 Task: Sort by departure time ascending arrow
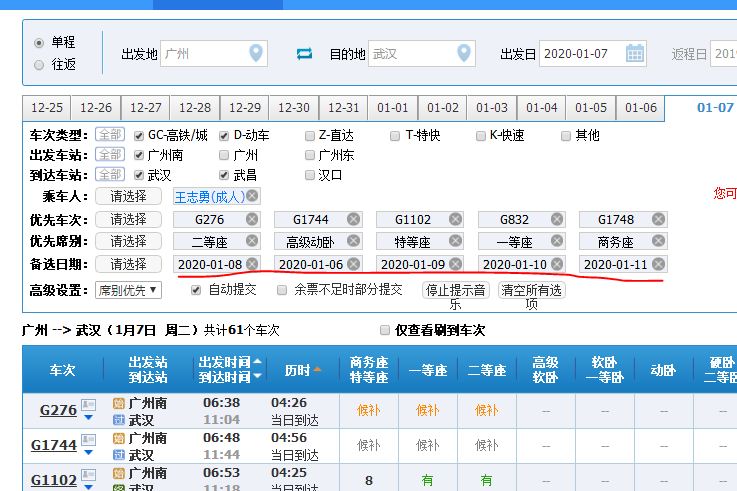point(257,362)
